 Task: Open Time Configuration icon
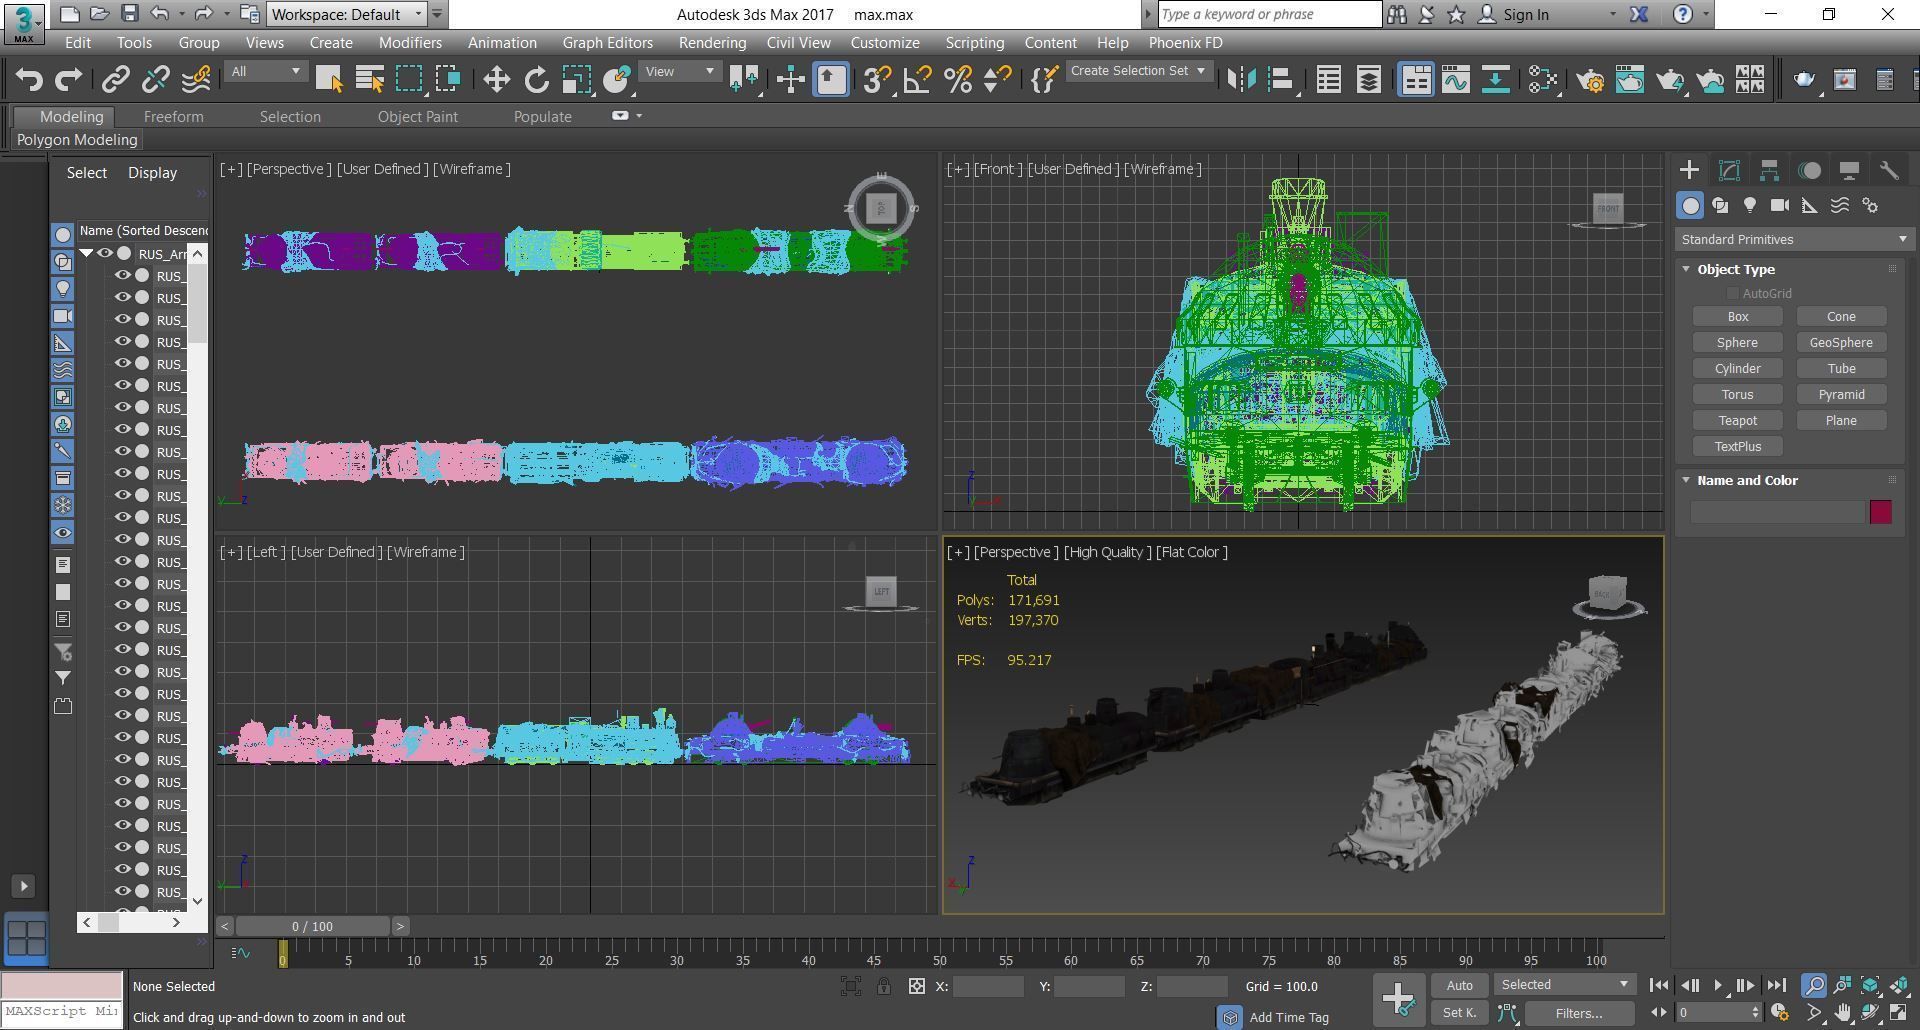[1778, 1013]
